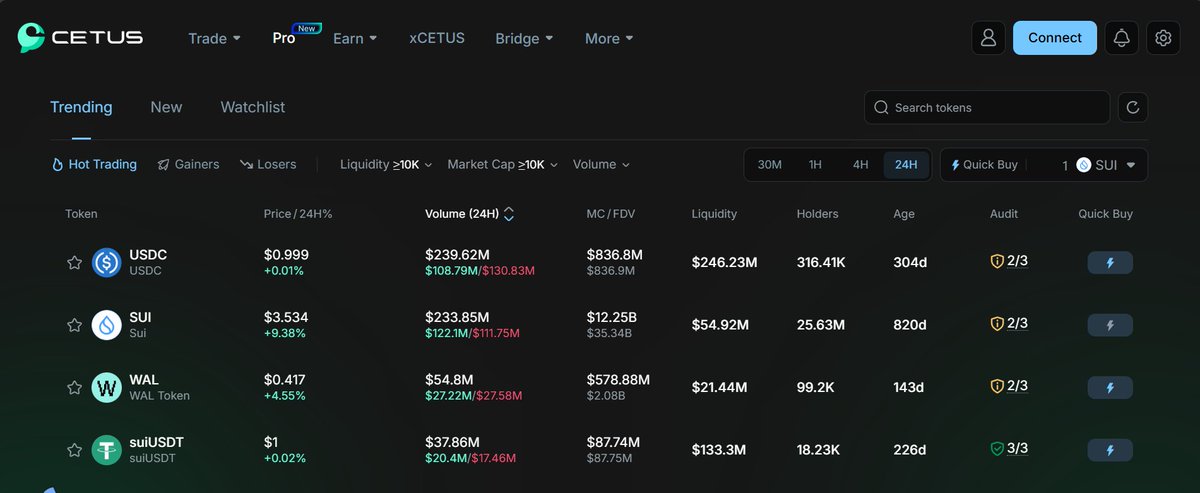
Task: Quick buy SUI lightning button
Action: pyautogui.click(x=1110, y=325)
